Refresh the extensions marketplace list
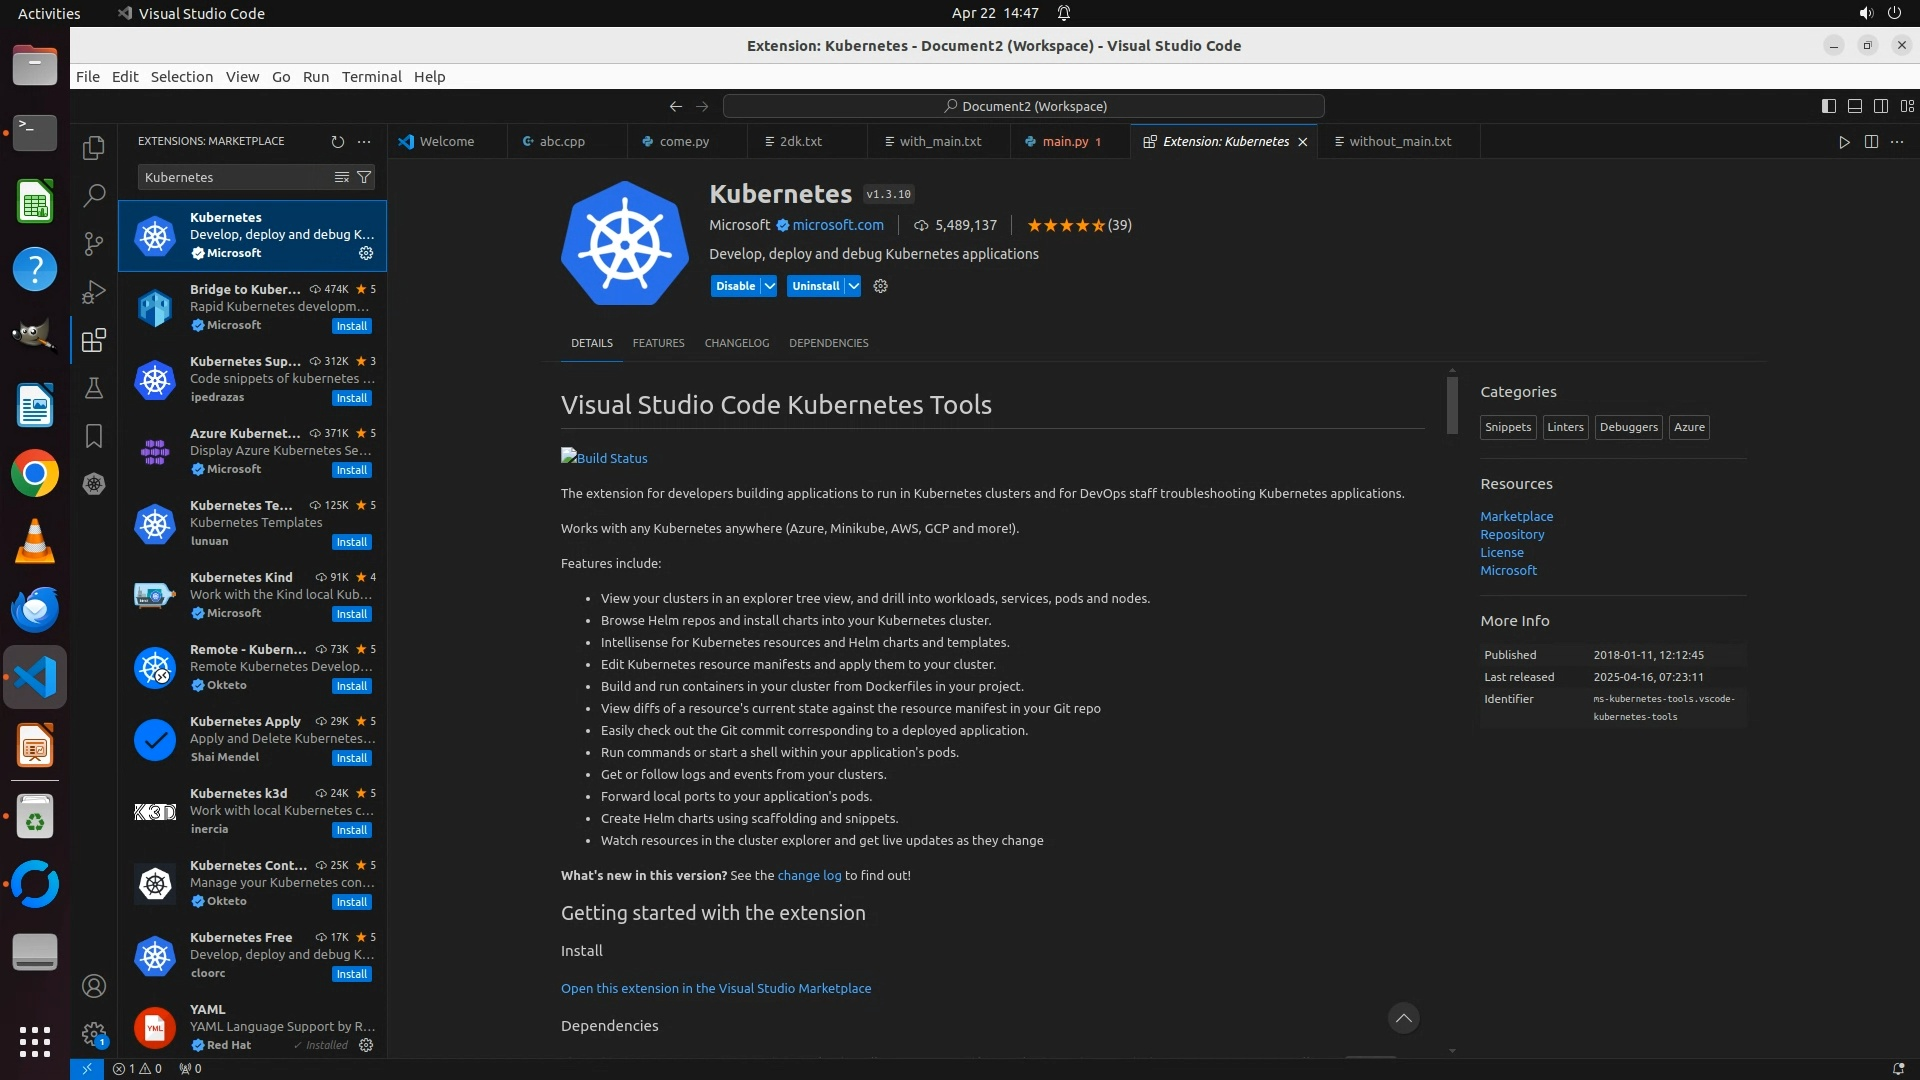The width and height of the screenshot is (1920, 1080). tap(338, 142)
